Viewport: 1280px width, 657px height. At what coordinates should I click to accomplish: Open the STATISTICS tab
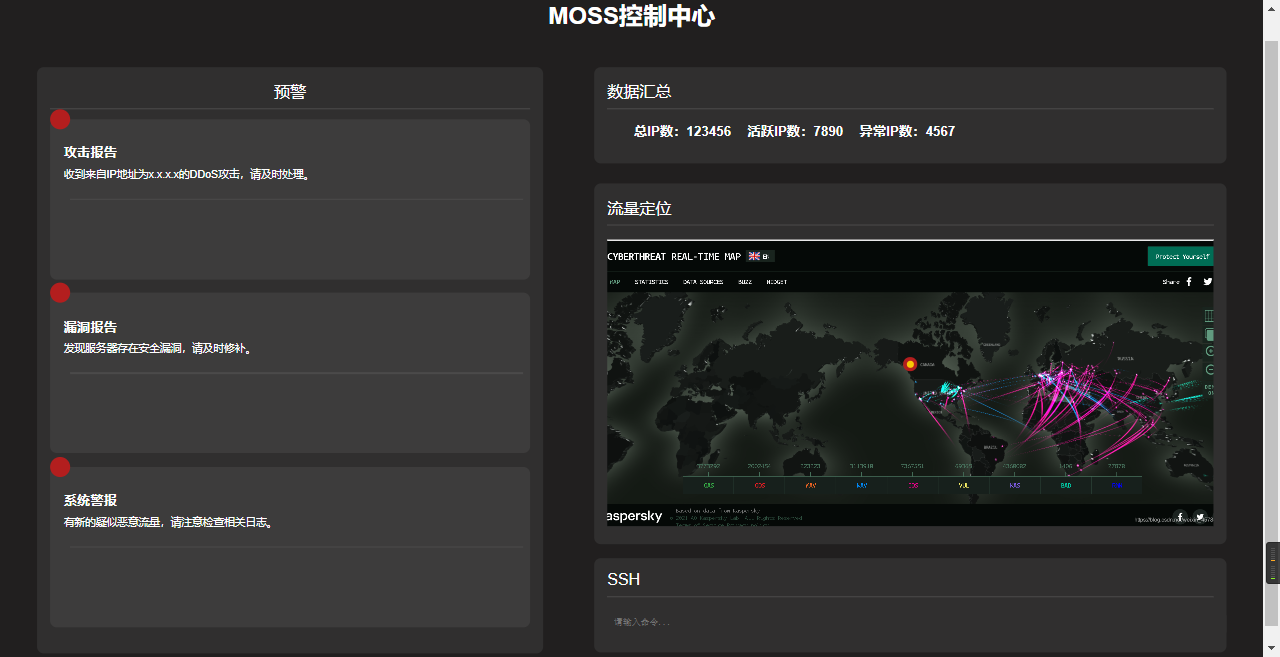tap(651, 282)
